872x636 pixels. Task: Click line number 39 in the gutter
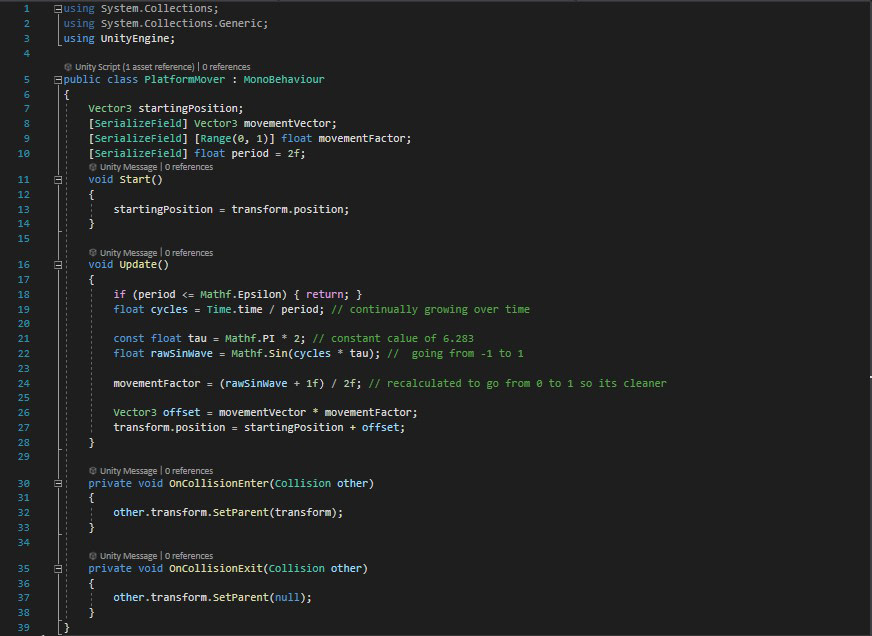click(23, 628)
